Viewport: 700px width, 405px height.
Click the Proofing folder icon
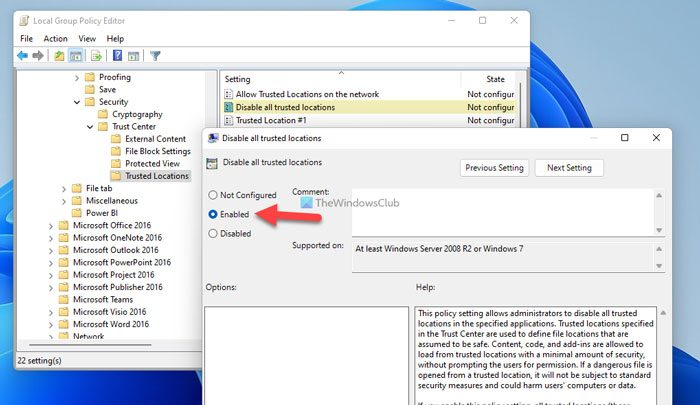coord(90,77)
